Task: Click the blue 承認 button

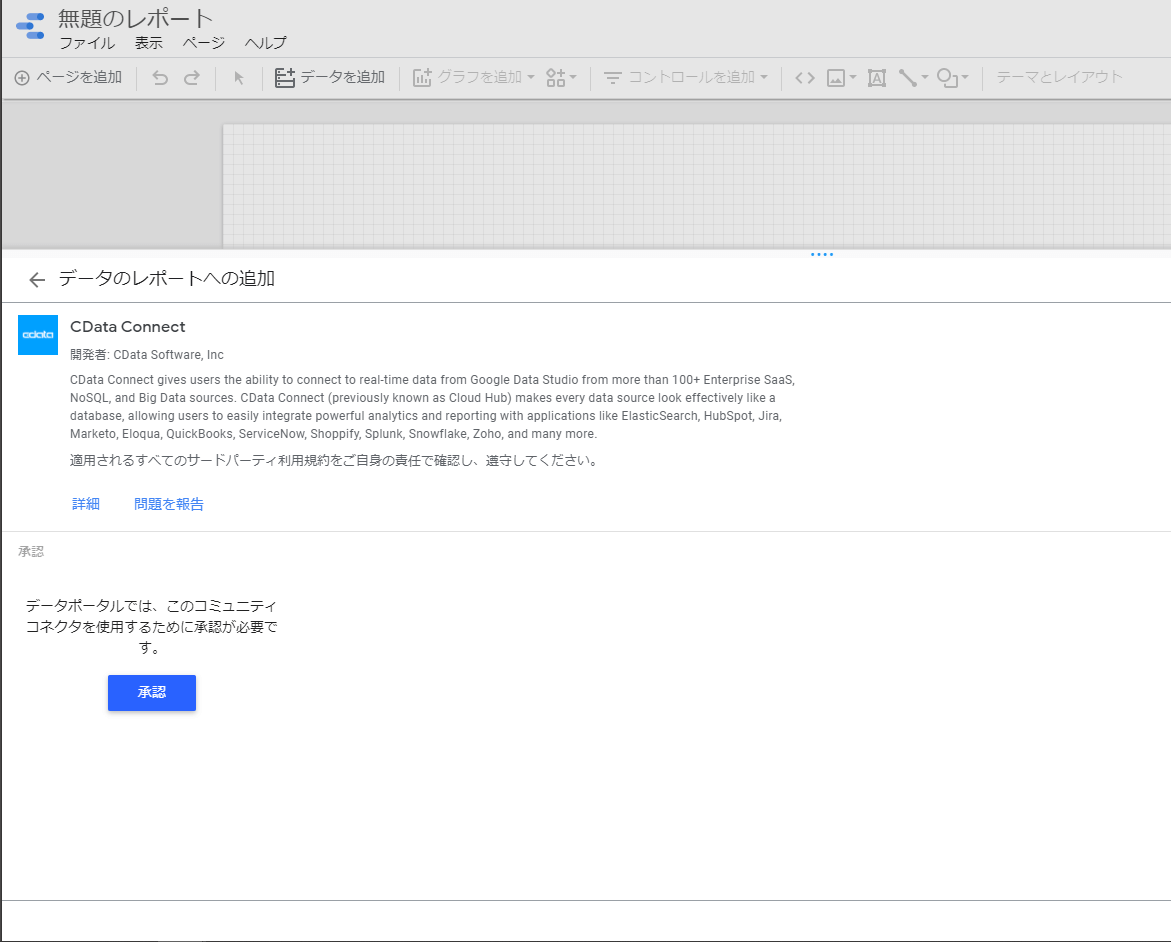Action: click(152, 692)
